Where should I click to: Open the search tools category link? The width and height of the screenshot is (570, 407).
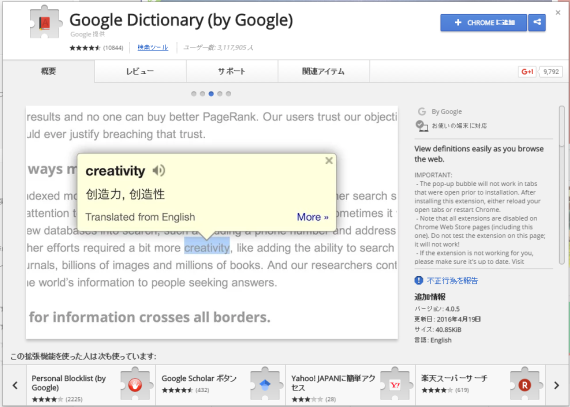[153, 48]
